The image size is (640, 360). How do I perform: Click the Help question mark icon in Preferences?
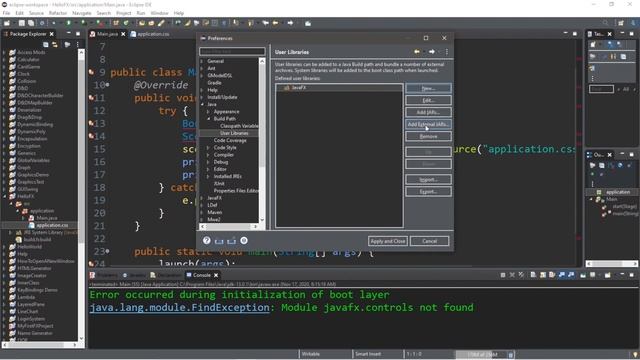(207, 241)
